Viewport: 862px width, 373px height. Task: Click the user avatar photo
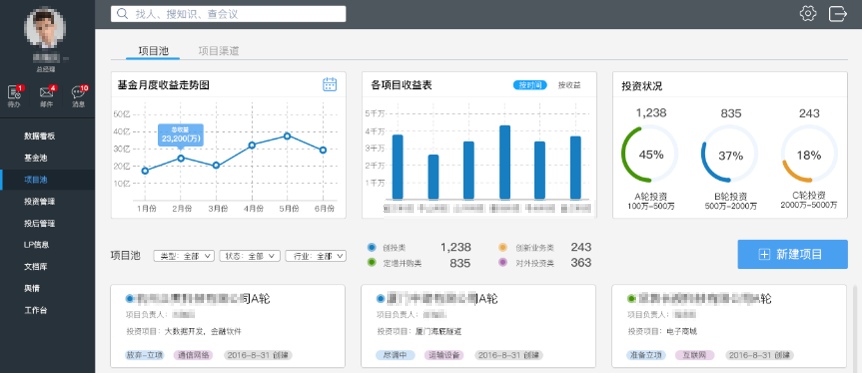click(x=45, y=28)
